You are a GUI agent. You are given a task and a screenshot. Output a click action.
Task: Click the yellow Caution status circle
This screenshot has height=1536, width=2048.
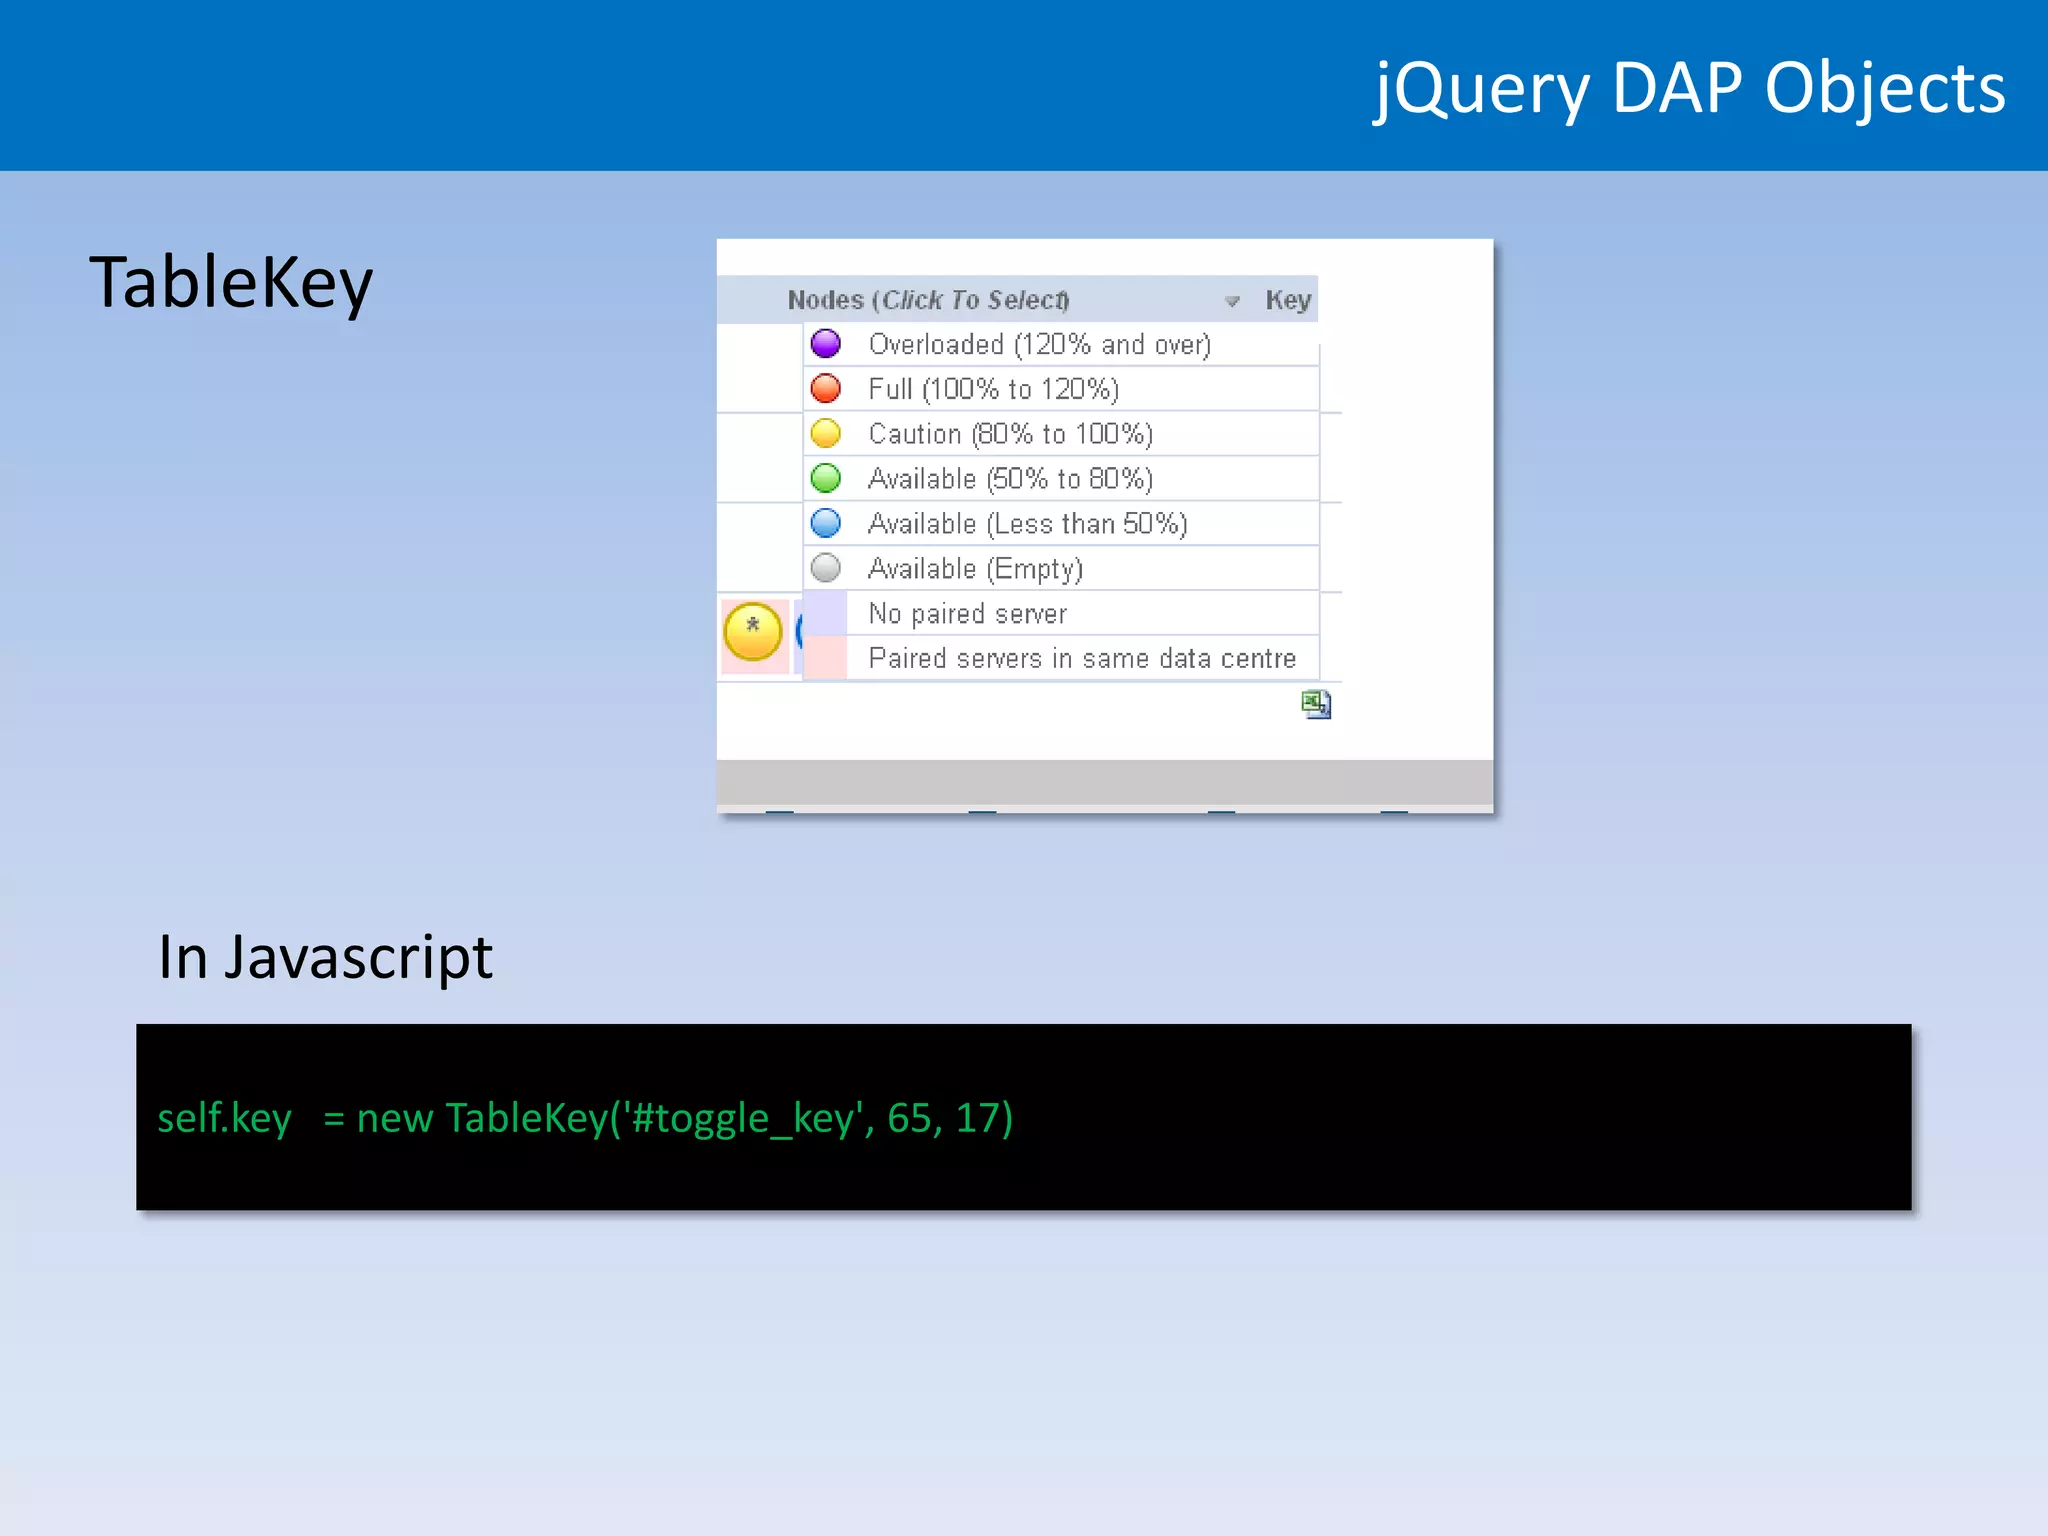(826, 433)
